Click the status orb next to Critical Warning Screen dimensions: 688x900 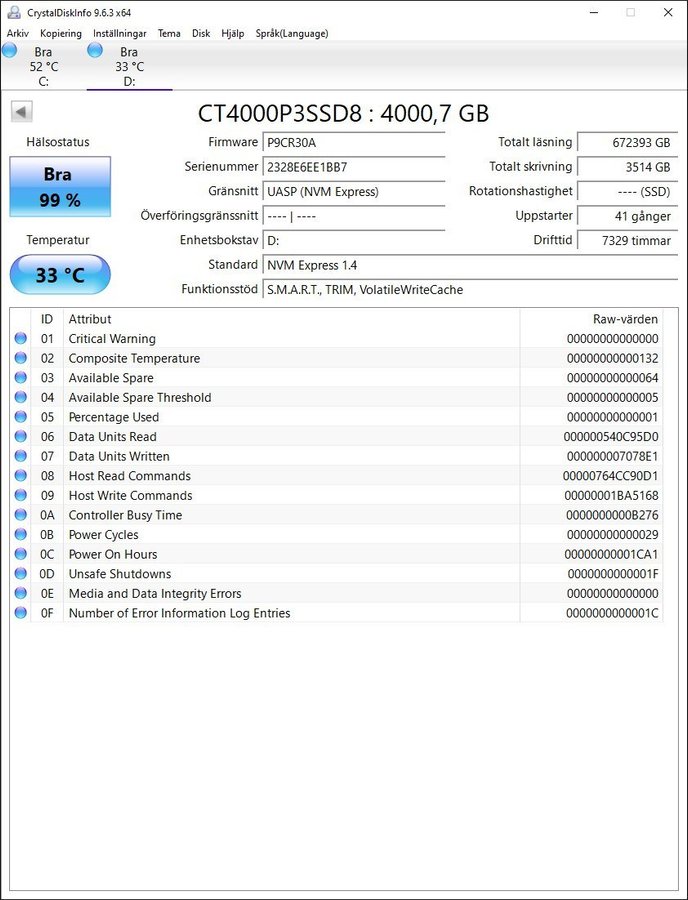tap(21, 339)
